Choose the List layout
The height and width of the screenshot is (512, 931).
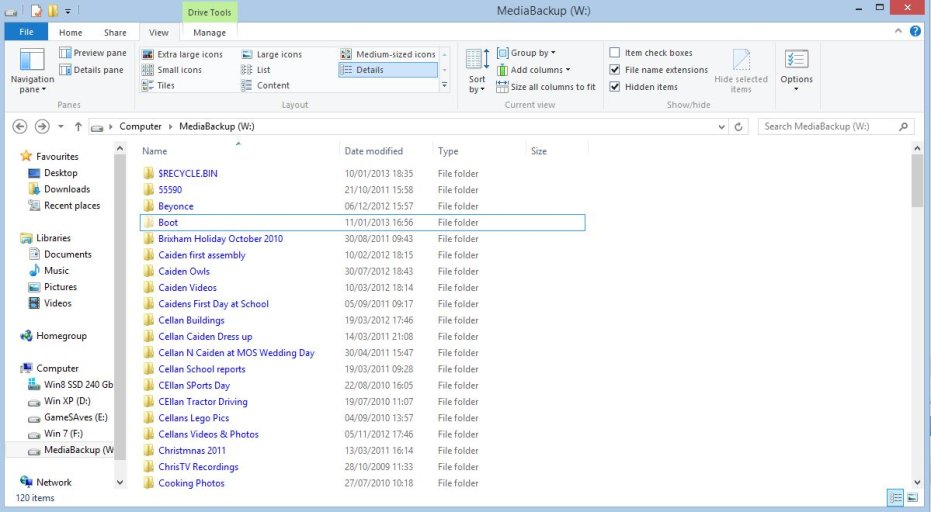pyautogui.click(x=256, y=69)
